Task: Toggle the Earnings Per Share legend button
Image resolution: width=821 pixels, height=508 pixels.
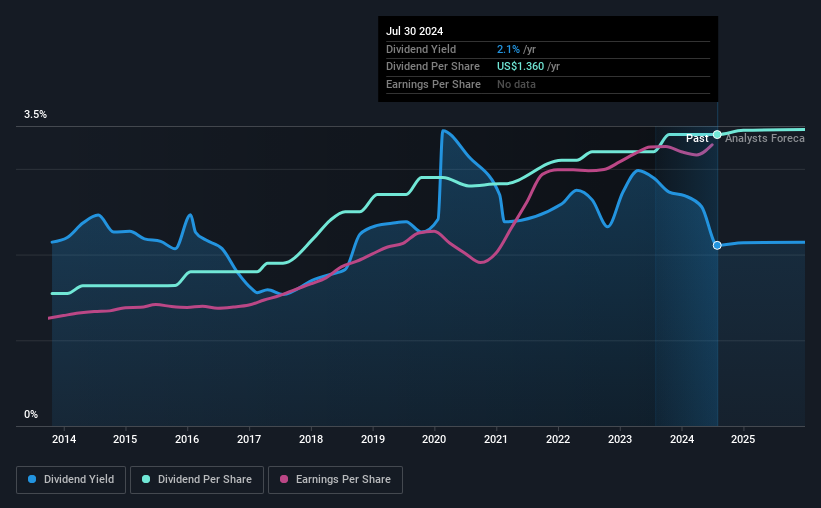Action: [335, 480]
